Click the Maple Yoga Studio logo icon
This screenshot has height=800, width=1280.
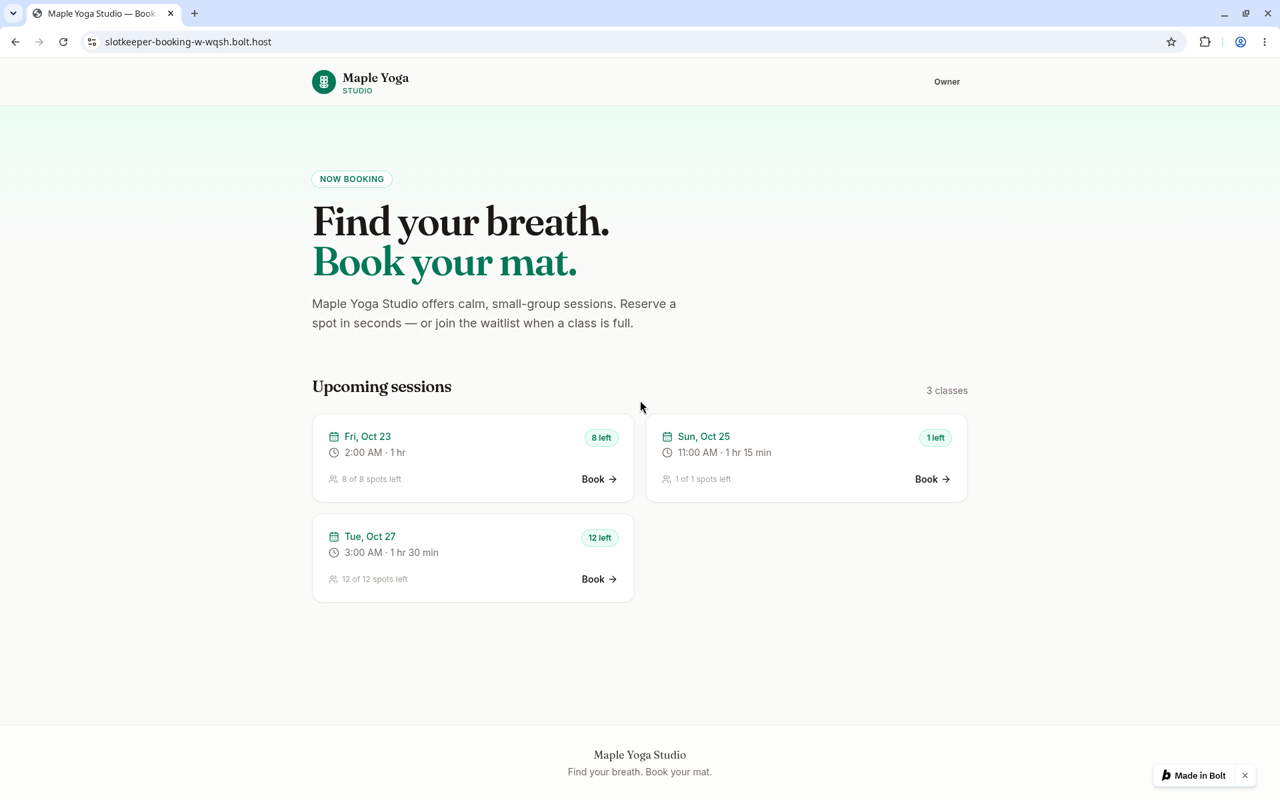pos(323,82)
